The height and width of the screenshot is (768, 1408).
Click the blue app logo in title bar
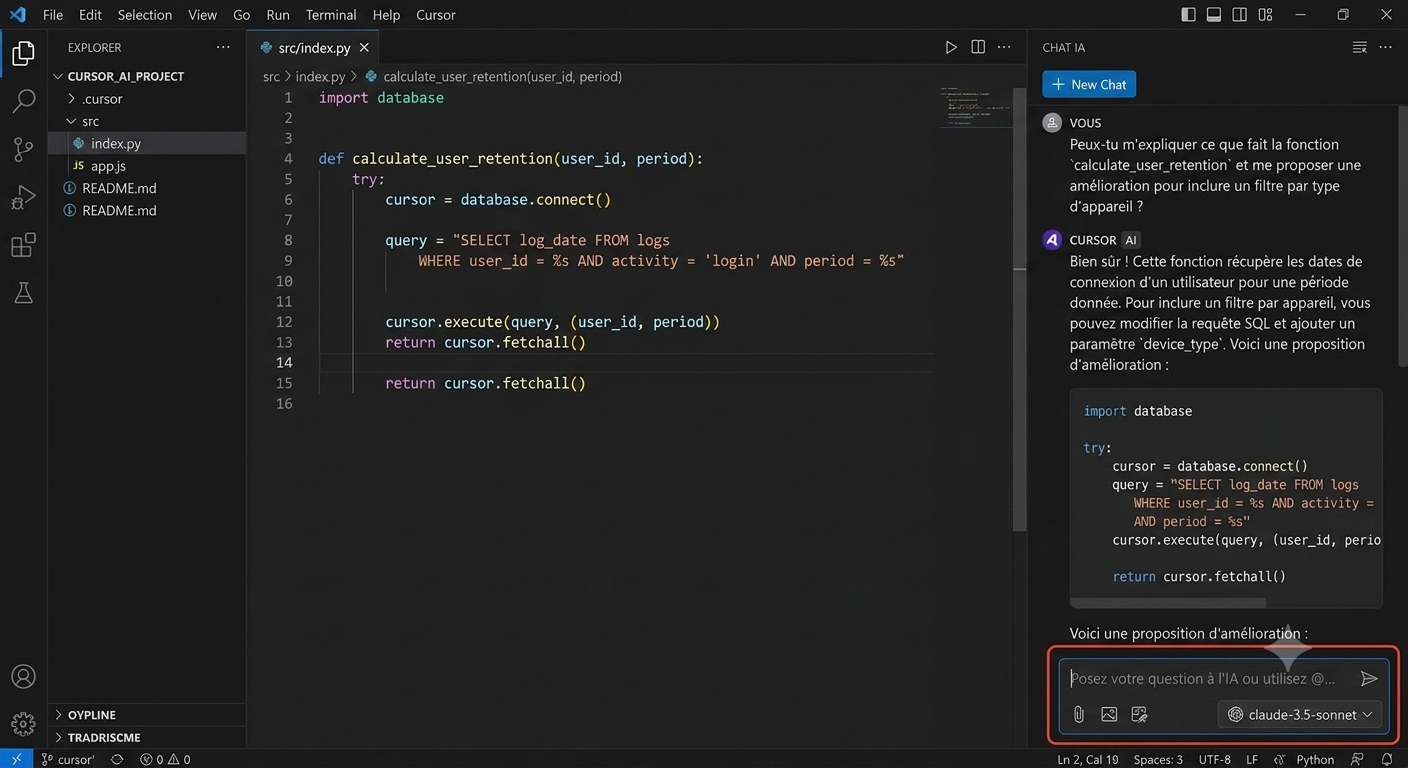click(x=17, y=15)
